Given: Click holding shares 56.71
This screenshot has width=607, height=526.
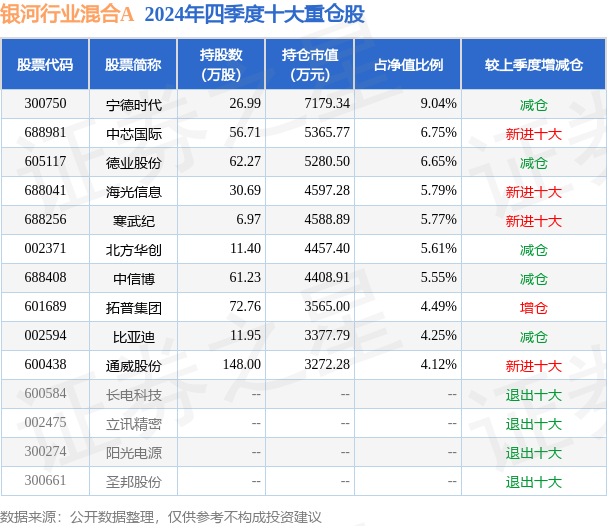Looking at the screenshot, I should (245, 132).
